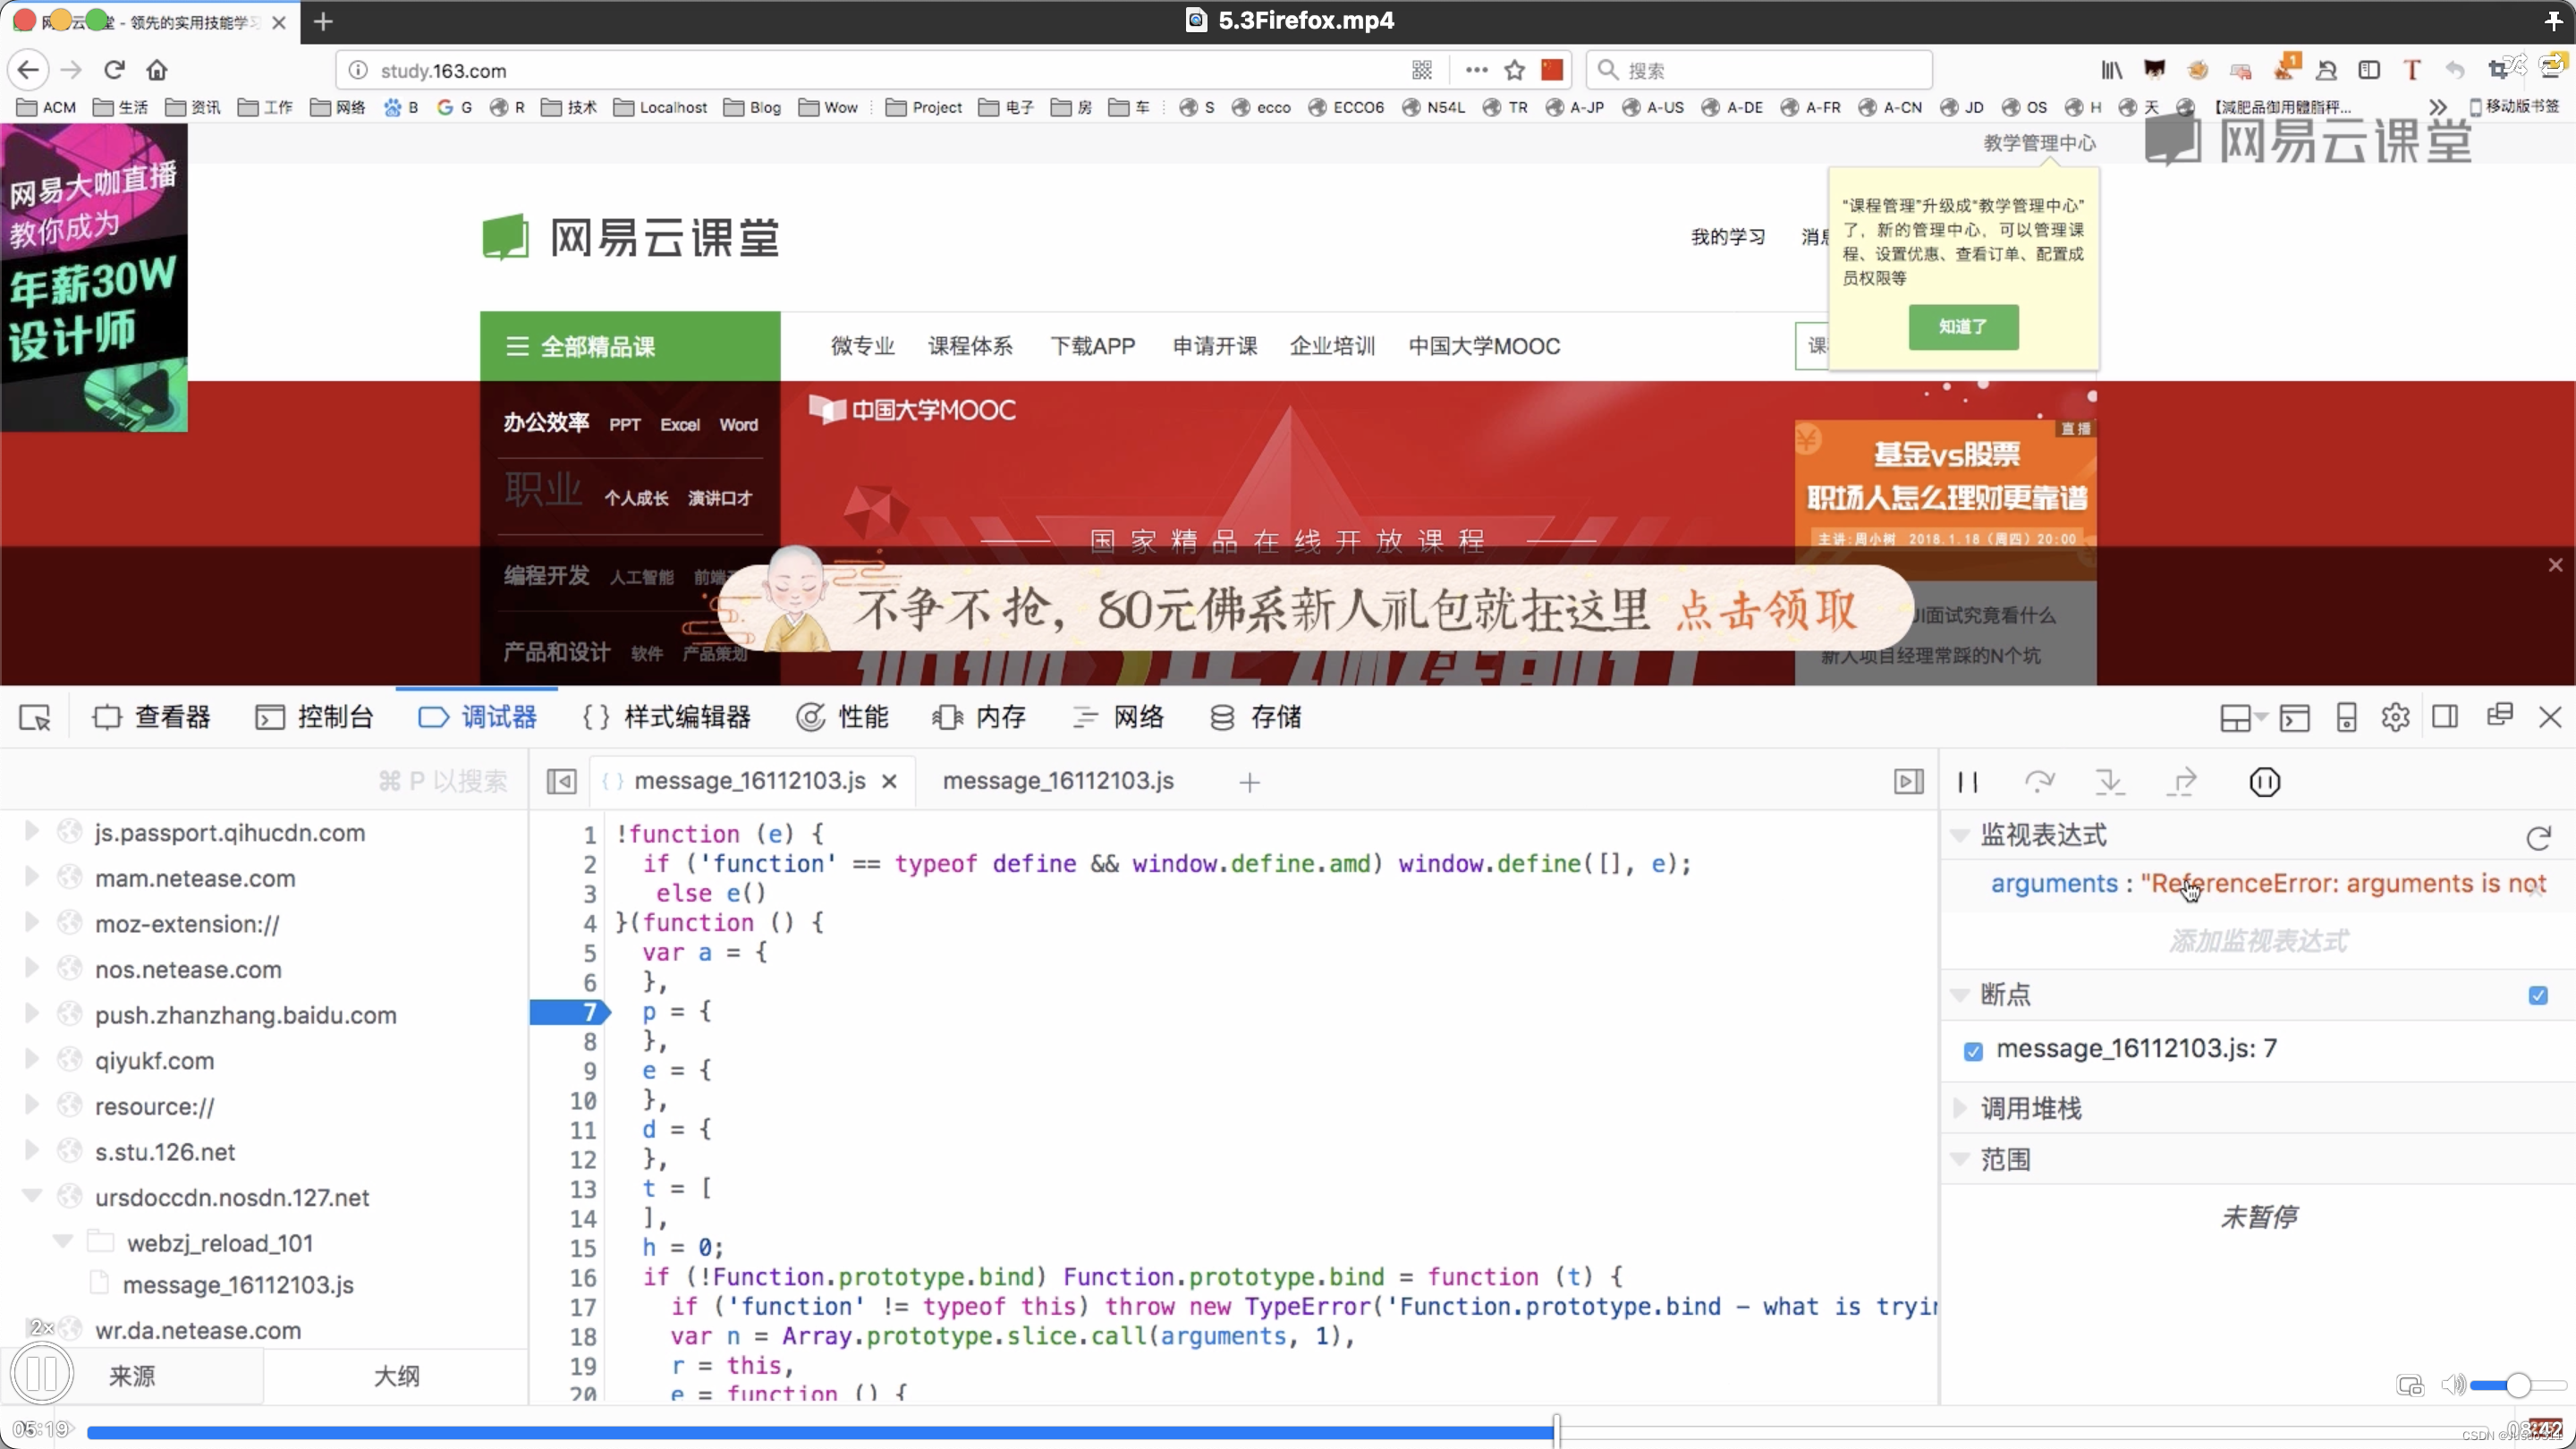The height and width of the screenshot is (1449, 2576).
Task: Click the green 知道了 button in the tooltip
Action: (1963, 327)
